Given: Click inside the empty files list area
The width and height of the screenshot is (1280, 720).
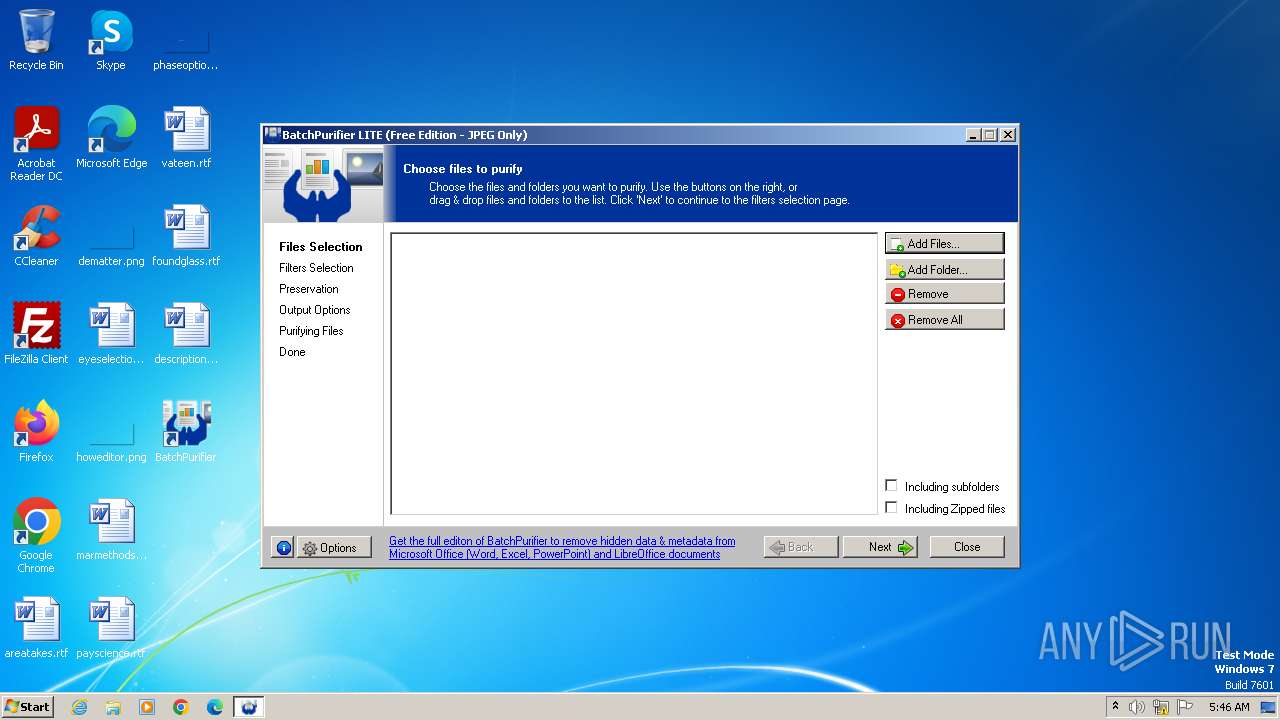Looking at the screenshot, I should [634, 374].
